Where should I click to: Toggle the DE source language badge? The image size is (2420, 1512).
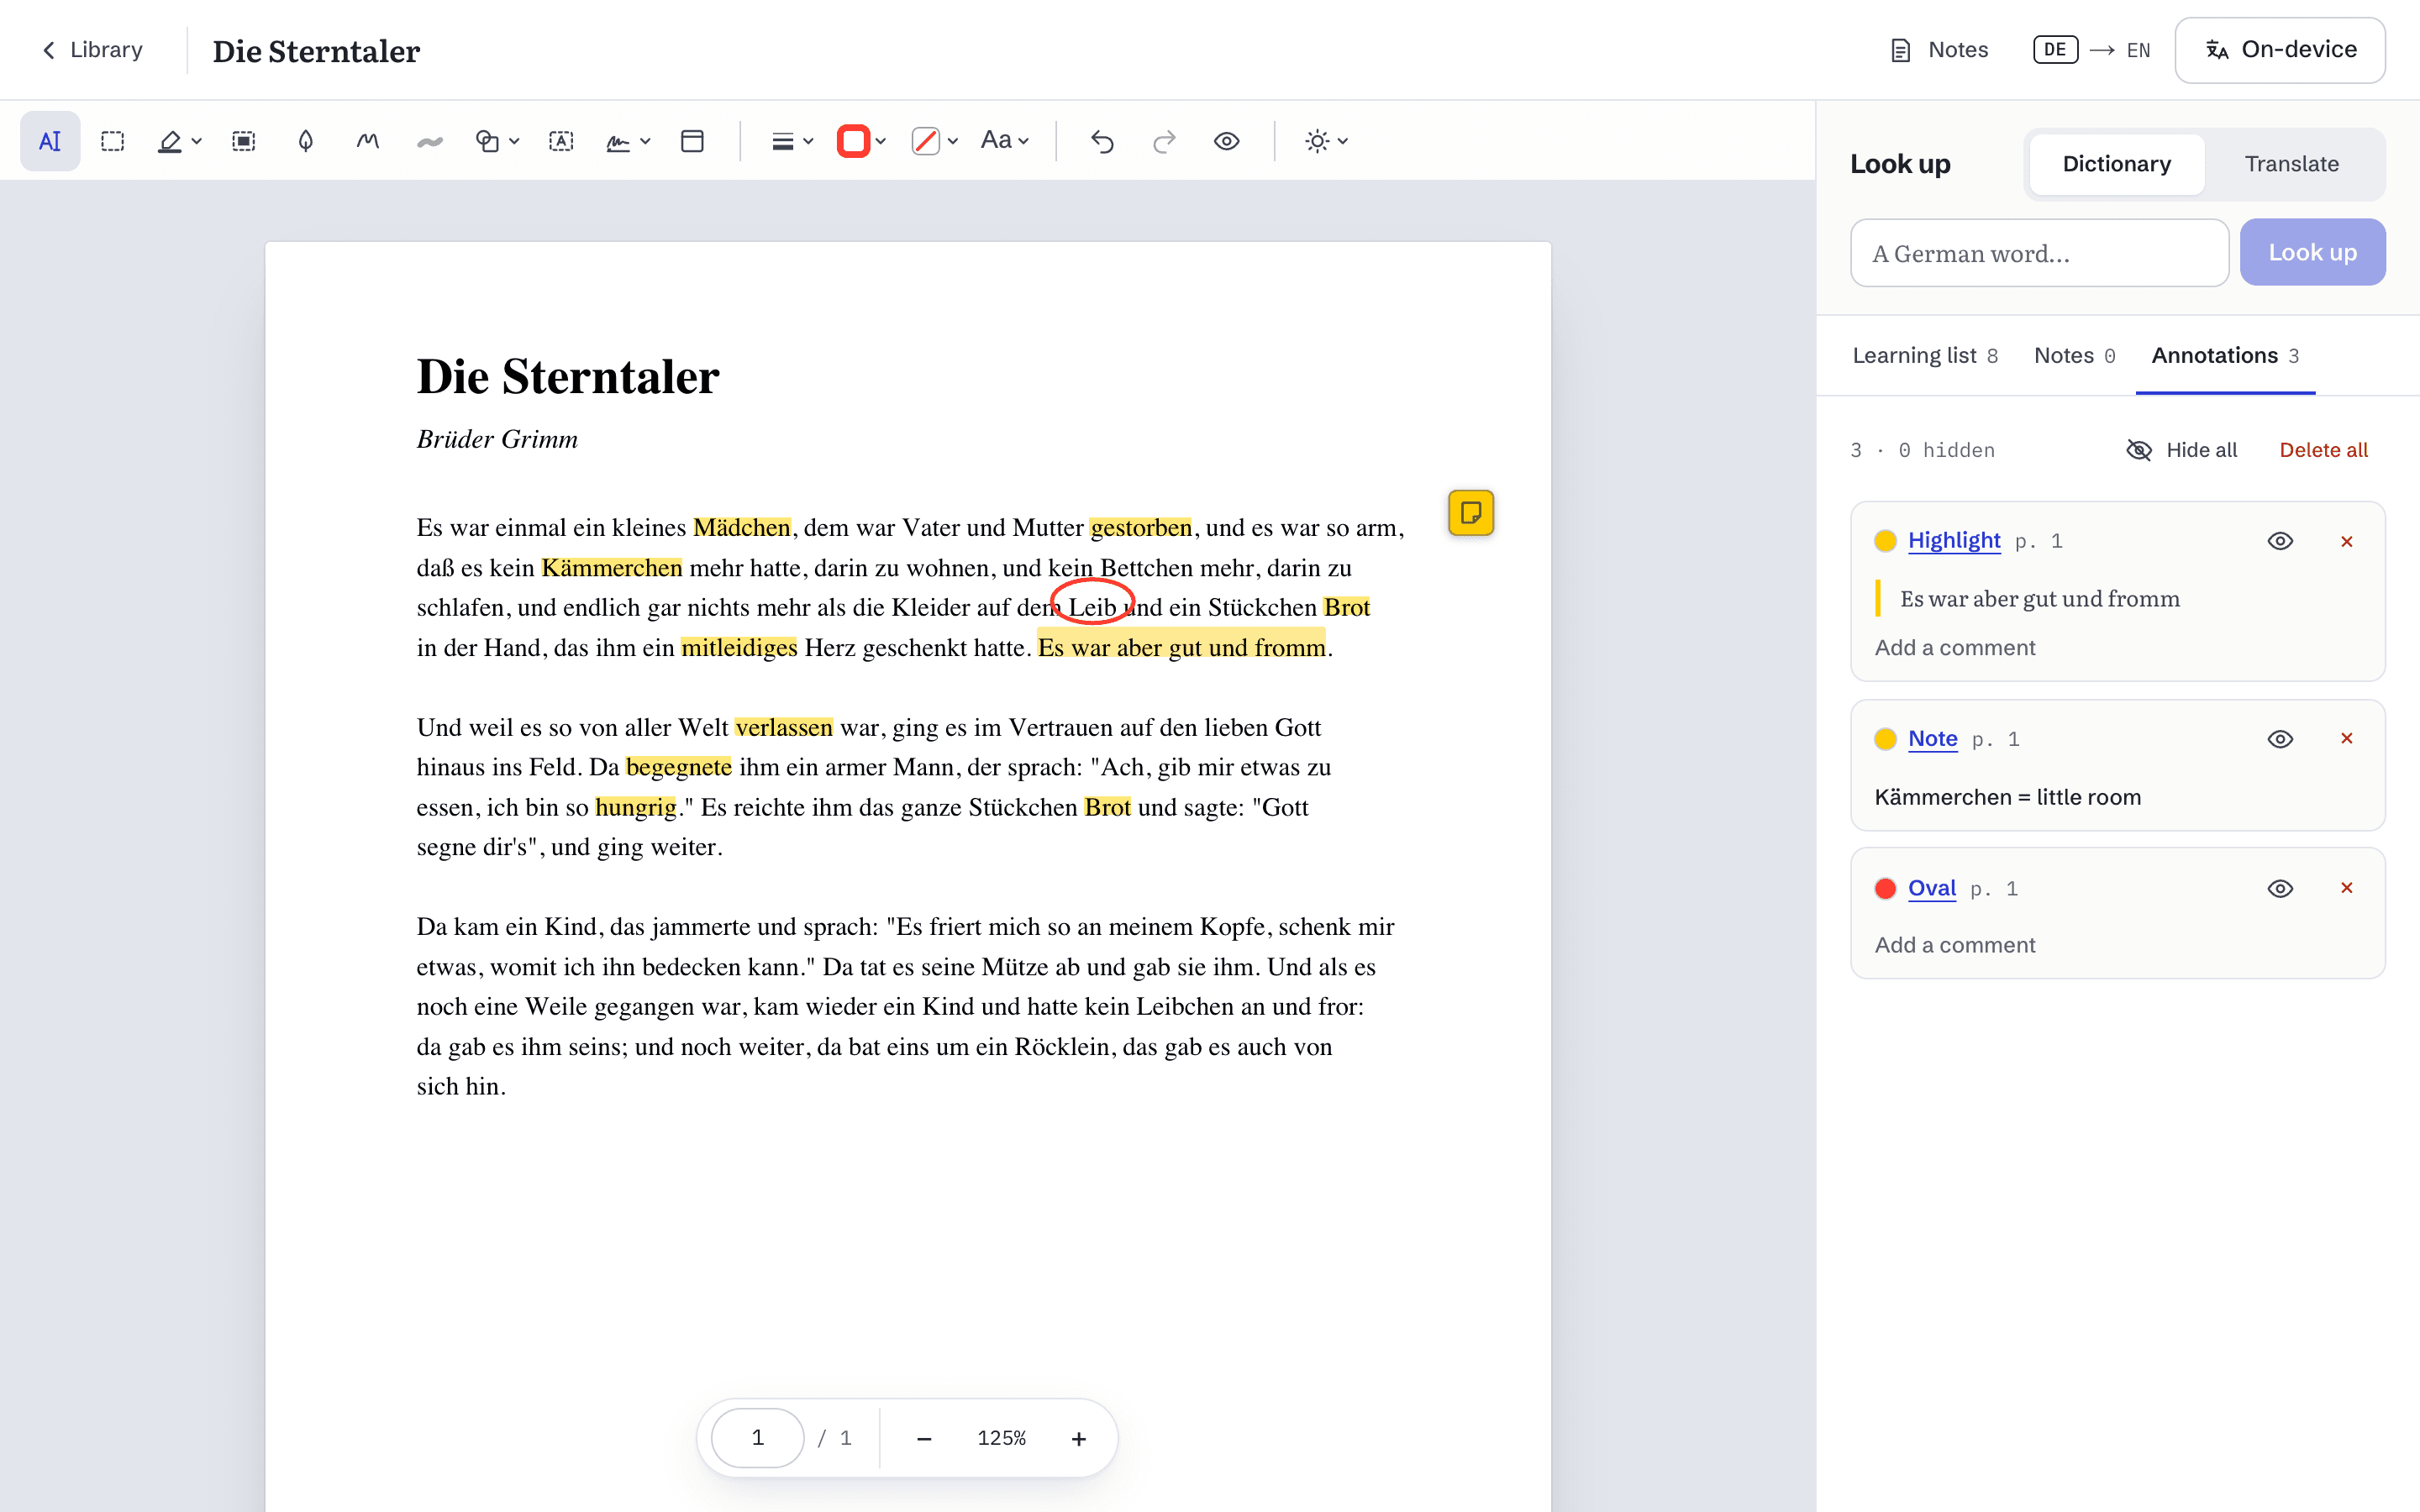tap(2055, 50)
